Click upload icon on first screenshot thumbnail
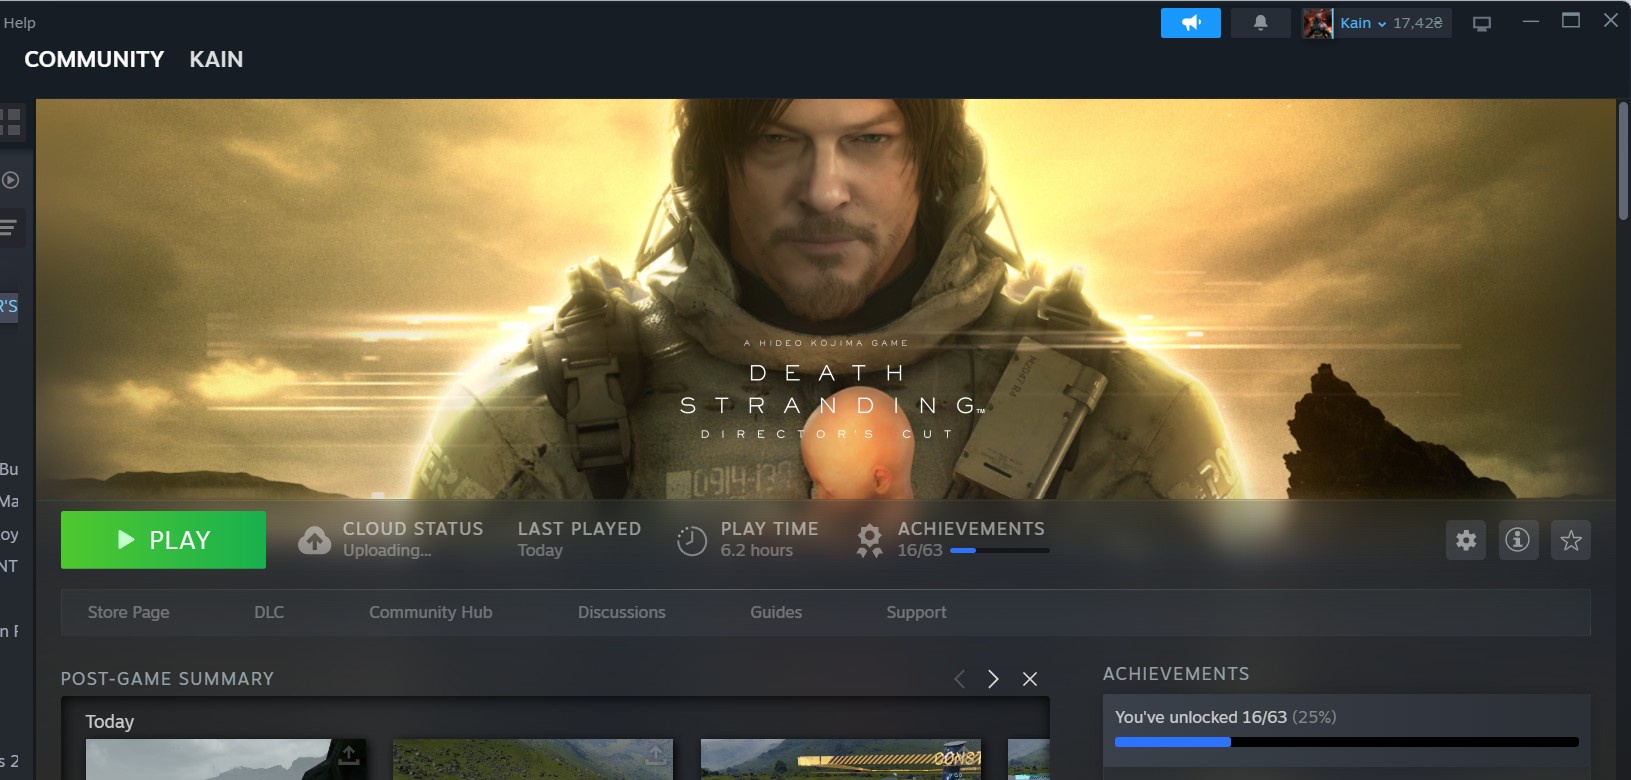The height and width of the screenshot is (780, 1631). tap(348, 754)
